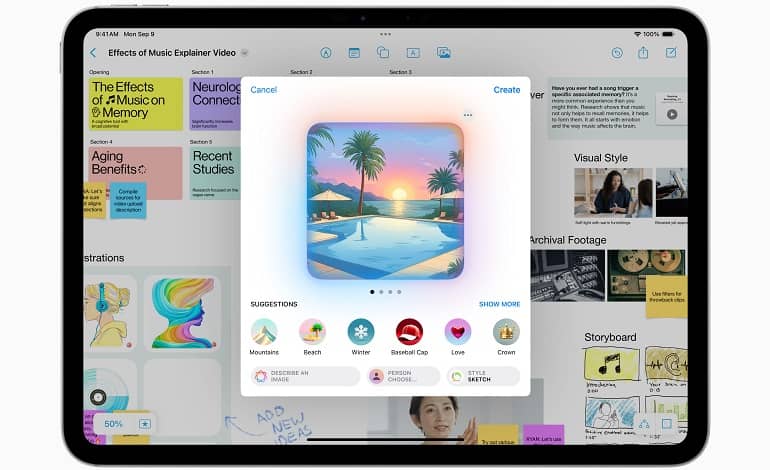Select blue 'Compile sources' sticky note

128,200
